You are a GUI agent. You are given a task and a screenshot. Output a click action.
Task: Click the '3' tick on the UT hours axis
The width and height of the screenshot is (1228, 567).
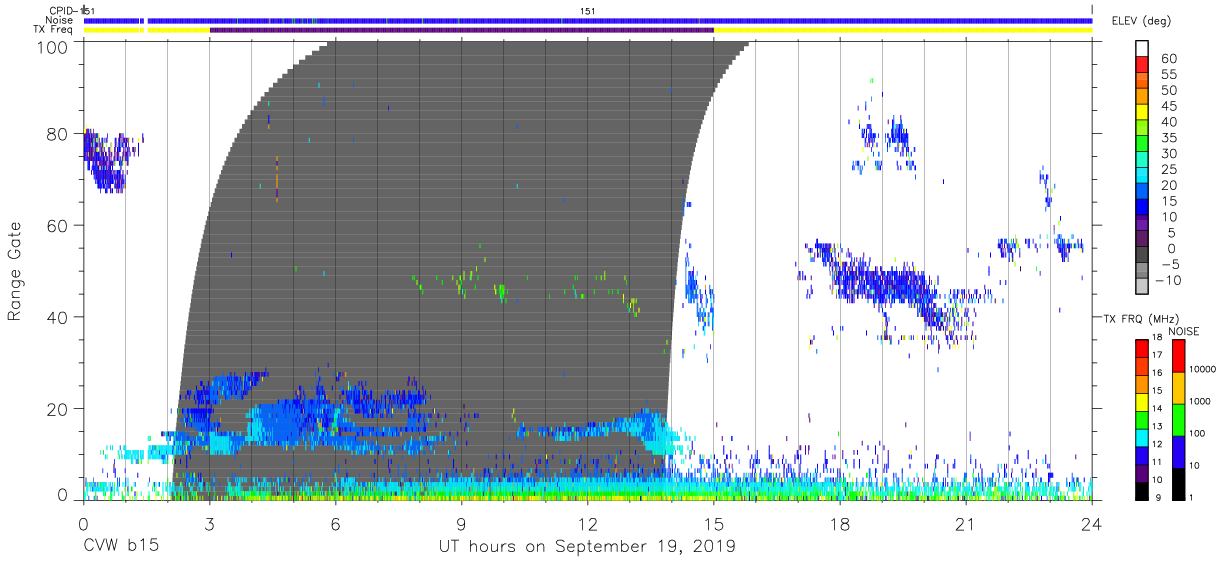coord(210,524)
